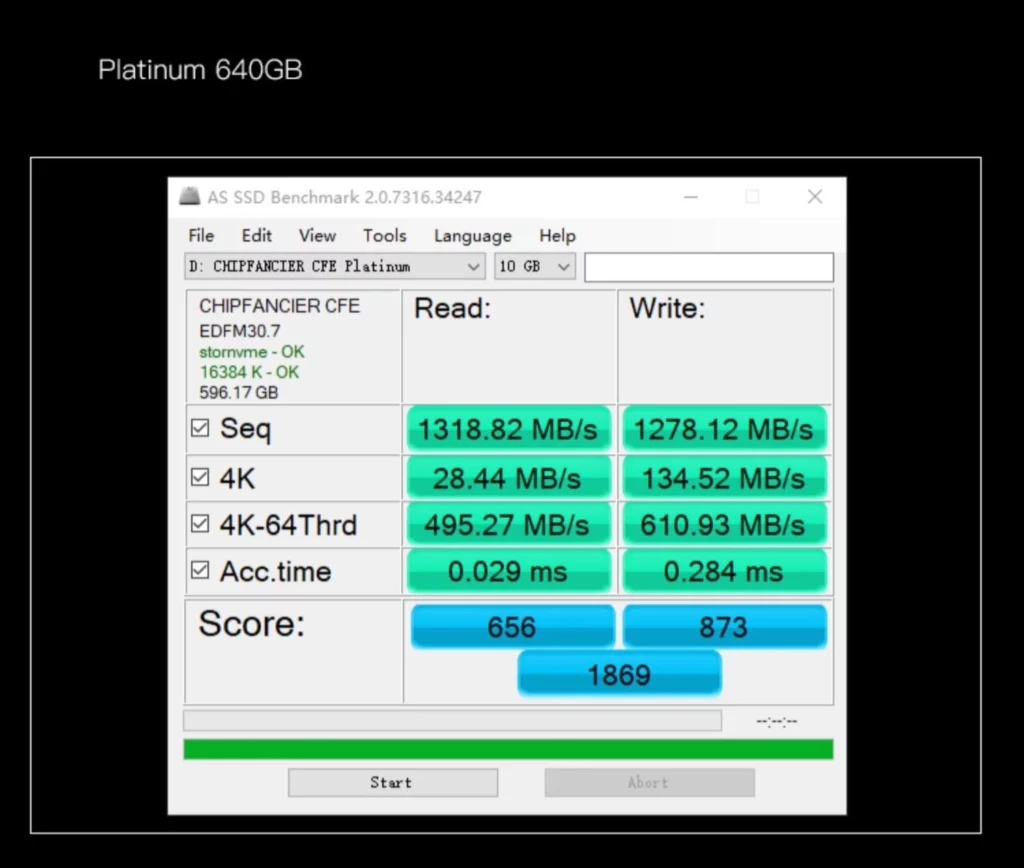Open the Help menu
Viewport: 1024px width, 868px height.
tap(557, 235)
